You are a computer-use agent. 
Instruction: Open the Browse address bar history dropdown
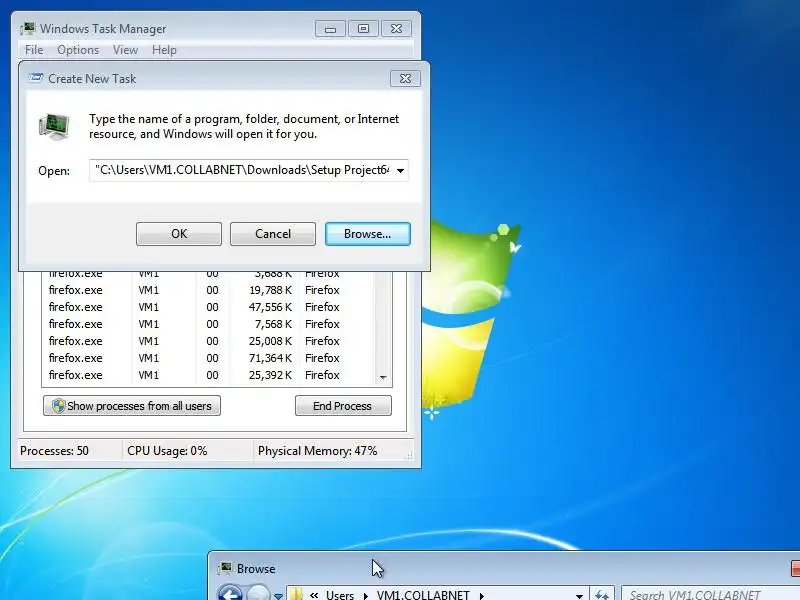pyautogui.click(x=579, y=595)
